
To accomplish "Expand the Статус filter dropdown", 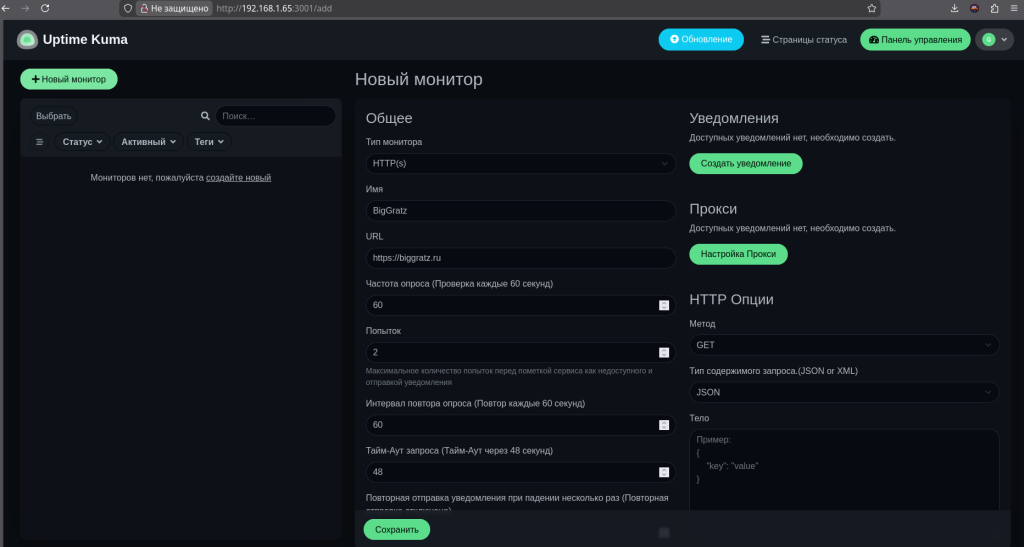I will pyautogui.click(x=82, y=142).
